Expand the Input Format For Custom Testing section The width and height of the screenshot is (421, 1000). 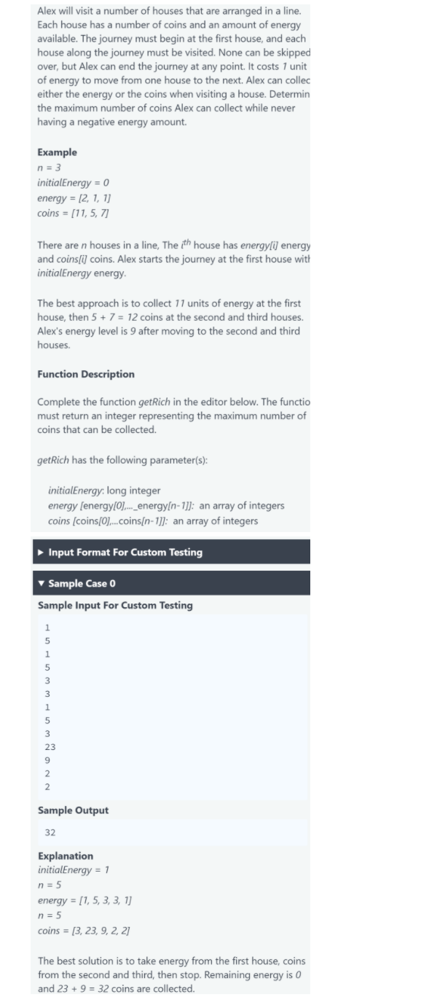click(171, 552)
